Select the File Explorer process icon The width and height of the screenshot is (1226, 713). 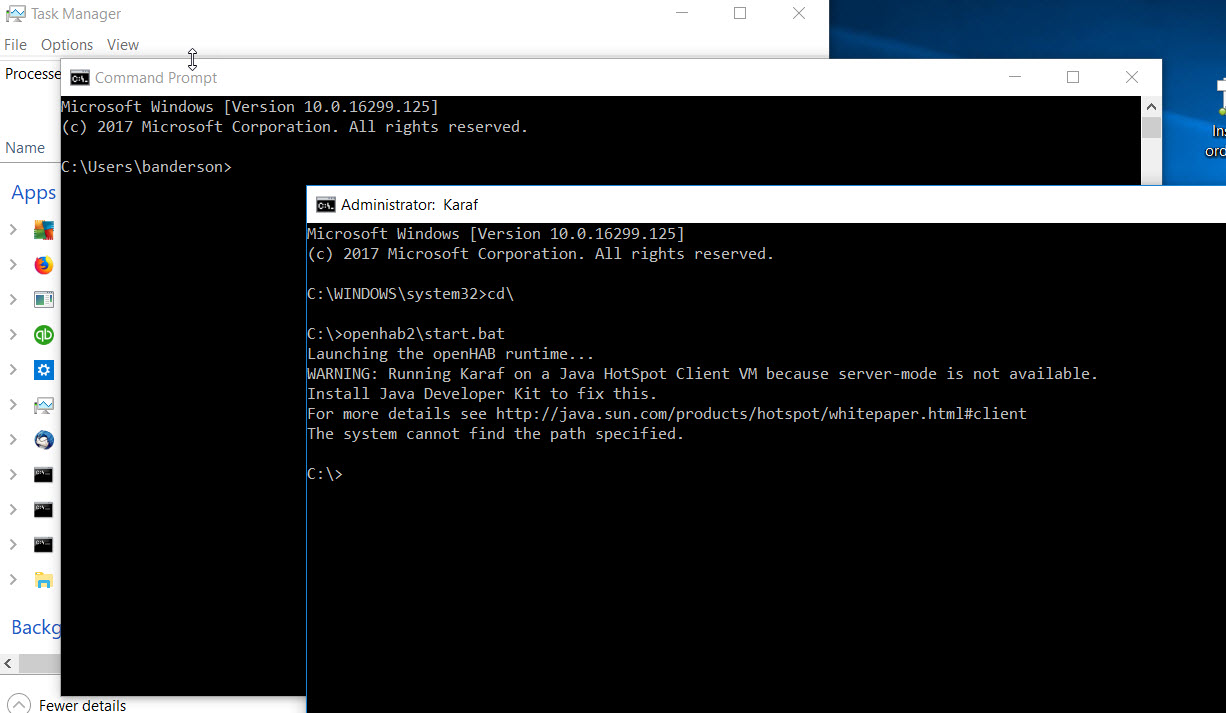(x=43, y=580)
